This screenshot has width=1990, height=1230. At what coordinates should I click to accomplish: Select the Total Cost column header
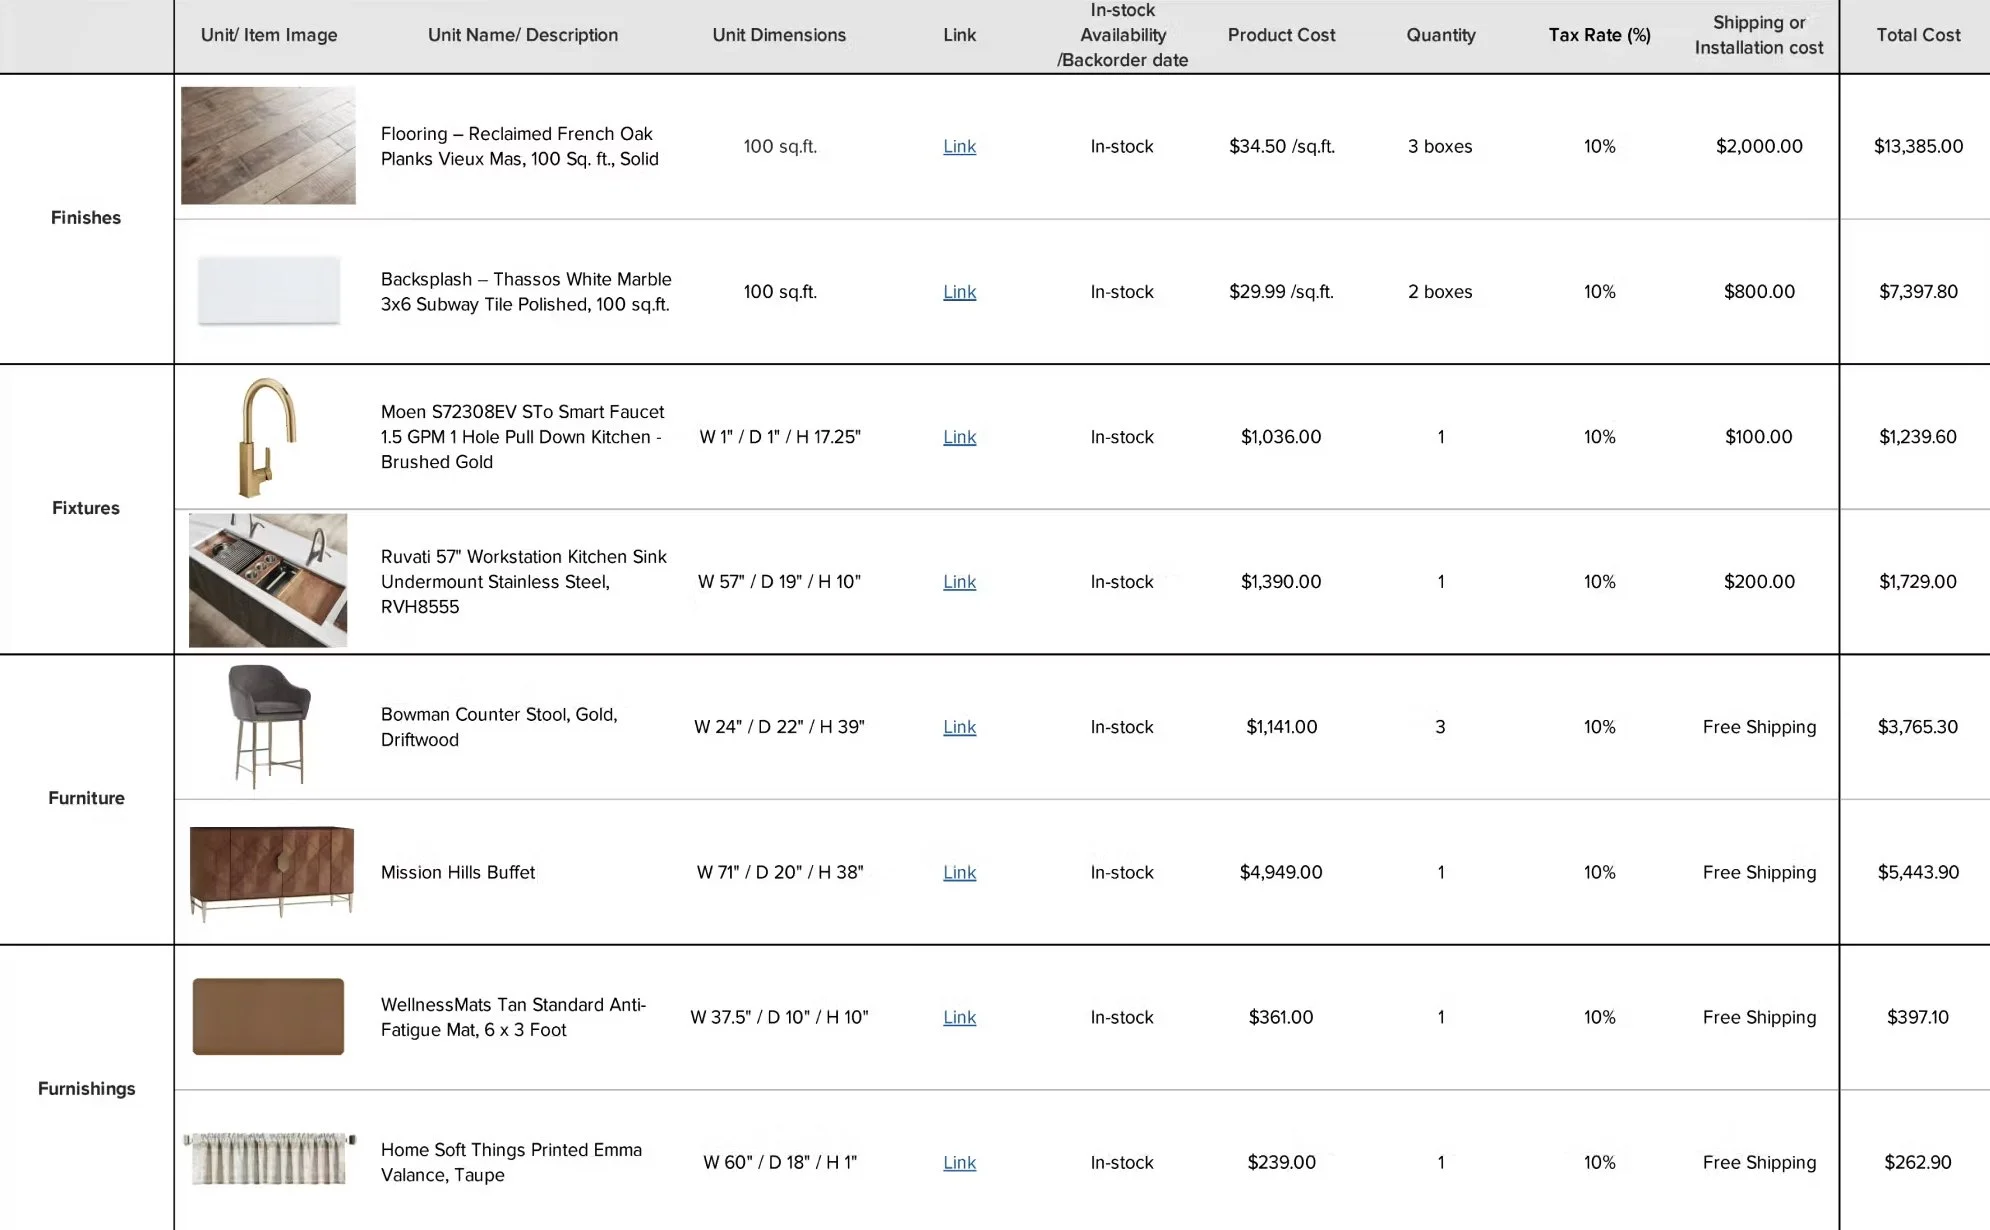pyautogui.click(x=1917, y=35)
